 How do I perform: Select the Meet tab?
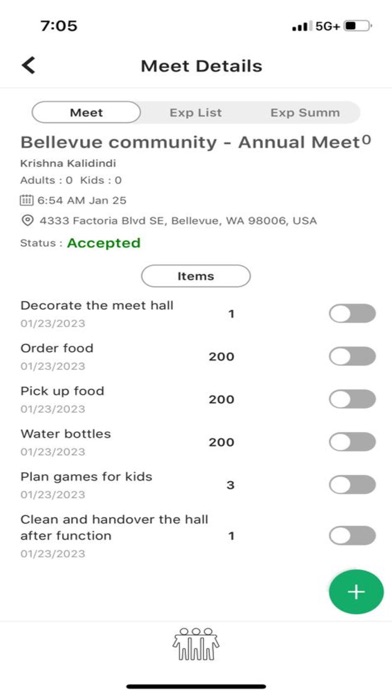pyautogui.click(x=87, y=112)
